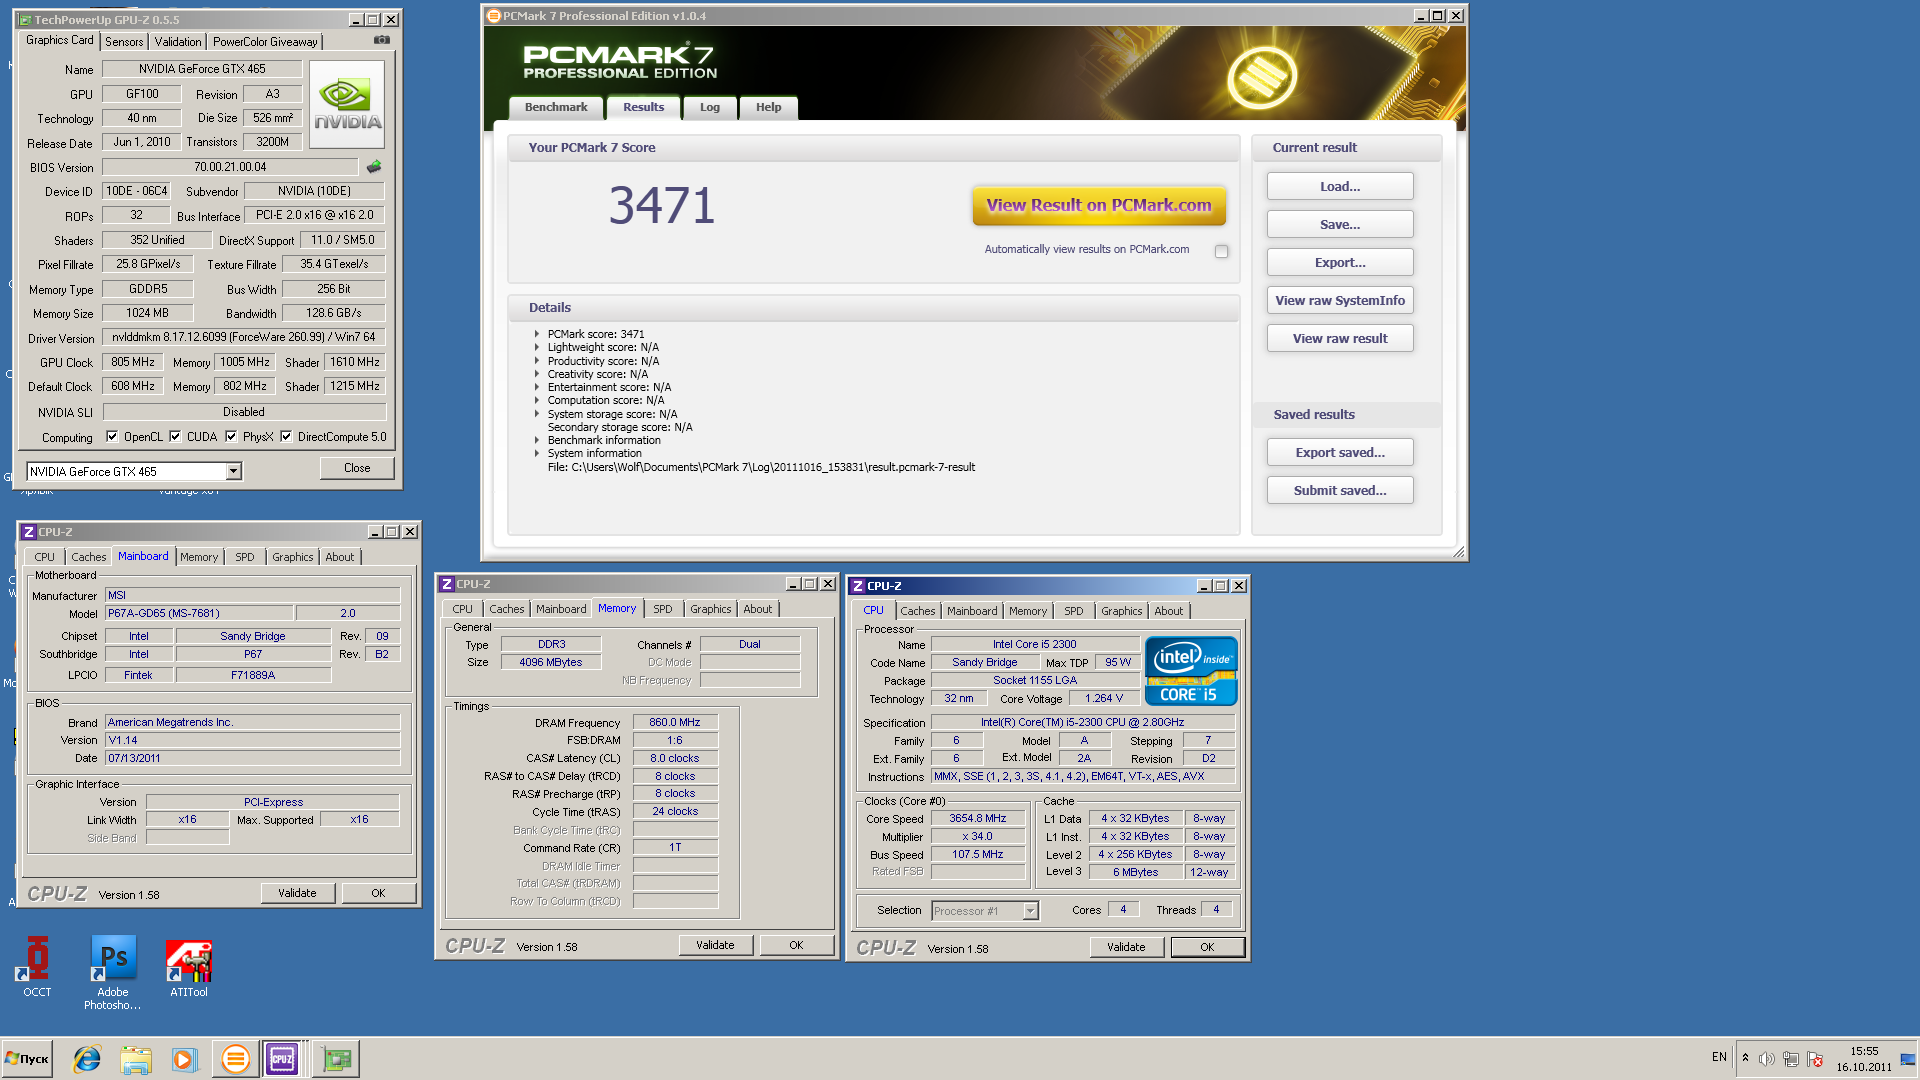The width and height of the screenshot is (1920, 1080).
Task: Expand the PCMark score: 3471 detail
Action: point(537,334)
